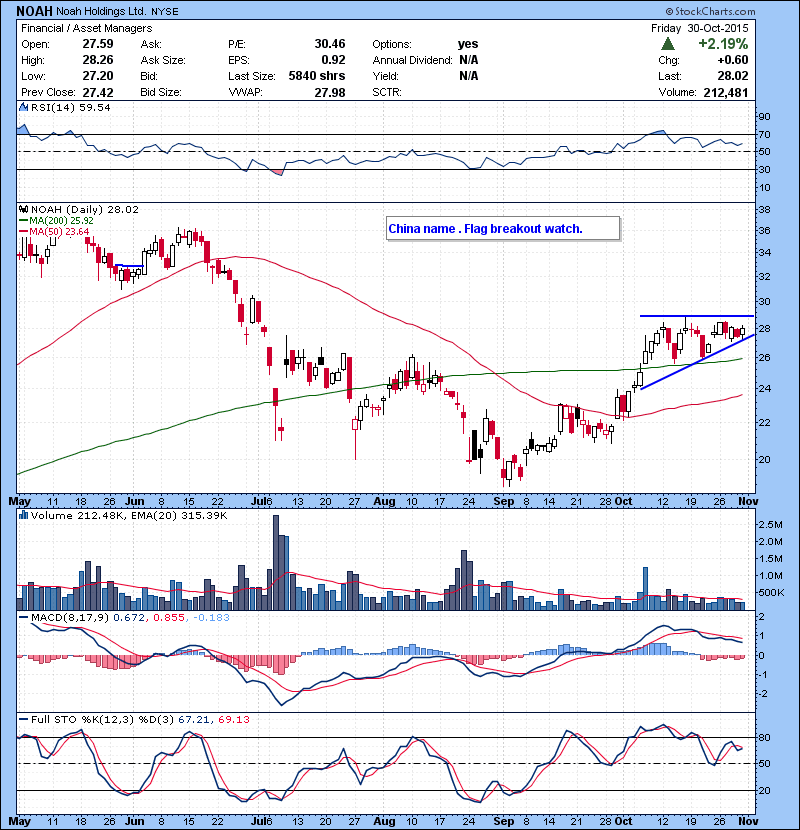Screen dimensions: 800x830
Task: Click the RSI(14) 59.54 label
Action: click(x=70, y=107)
